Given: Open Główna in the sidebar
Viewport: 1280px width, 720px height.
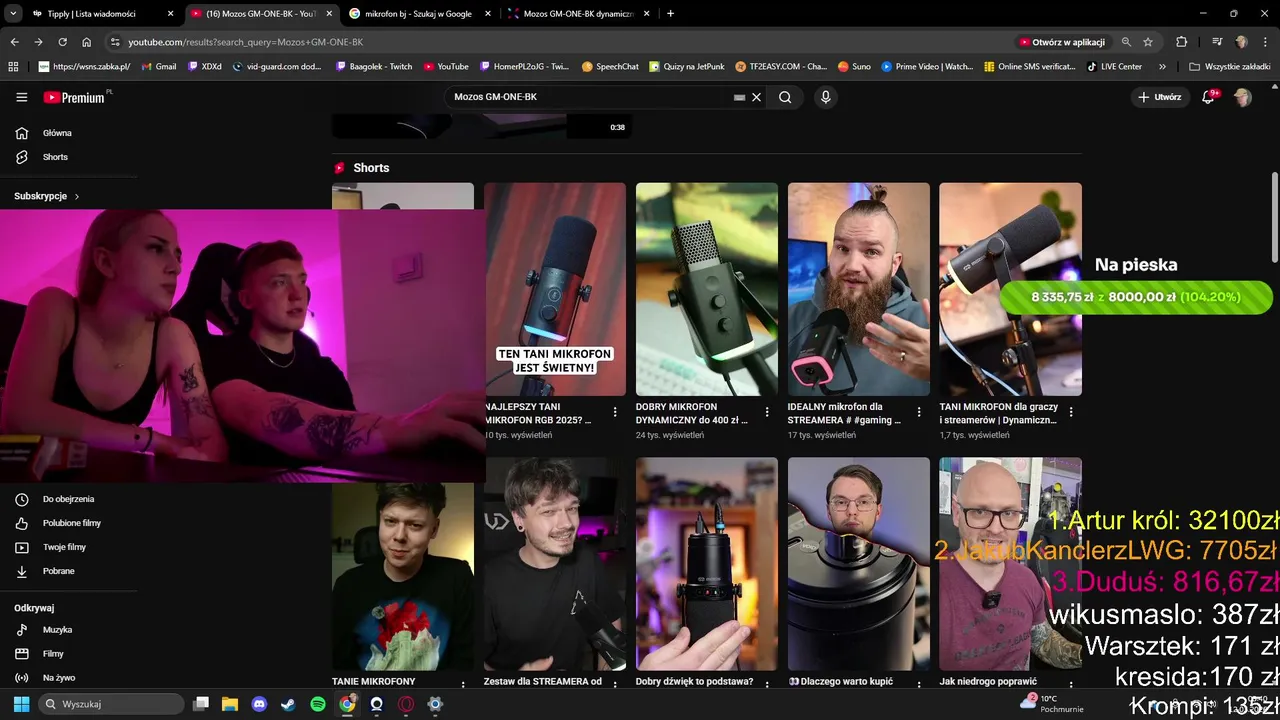Looking at the screenshot, I should [x=57, y=133].
